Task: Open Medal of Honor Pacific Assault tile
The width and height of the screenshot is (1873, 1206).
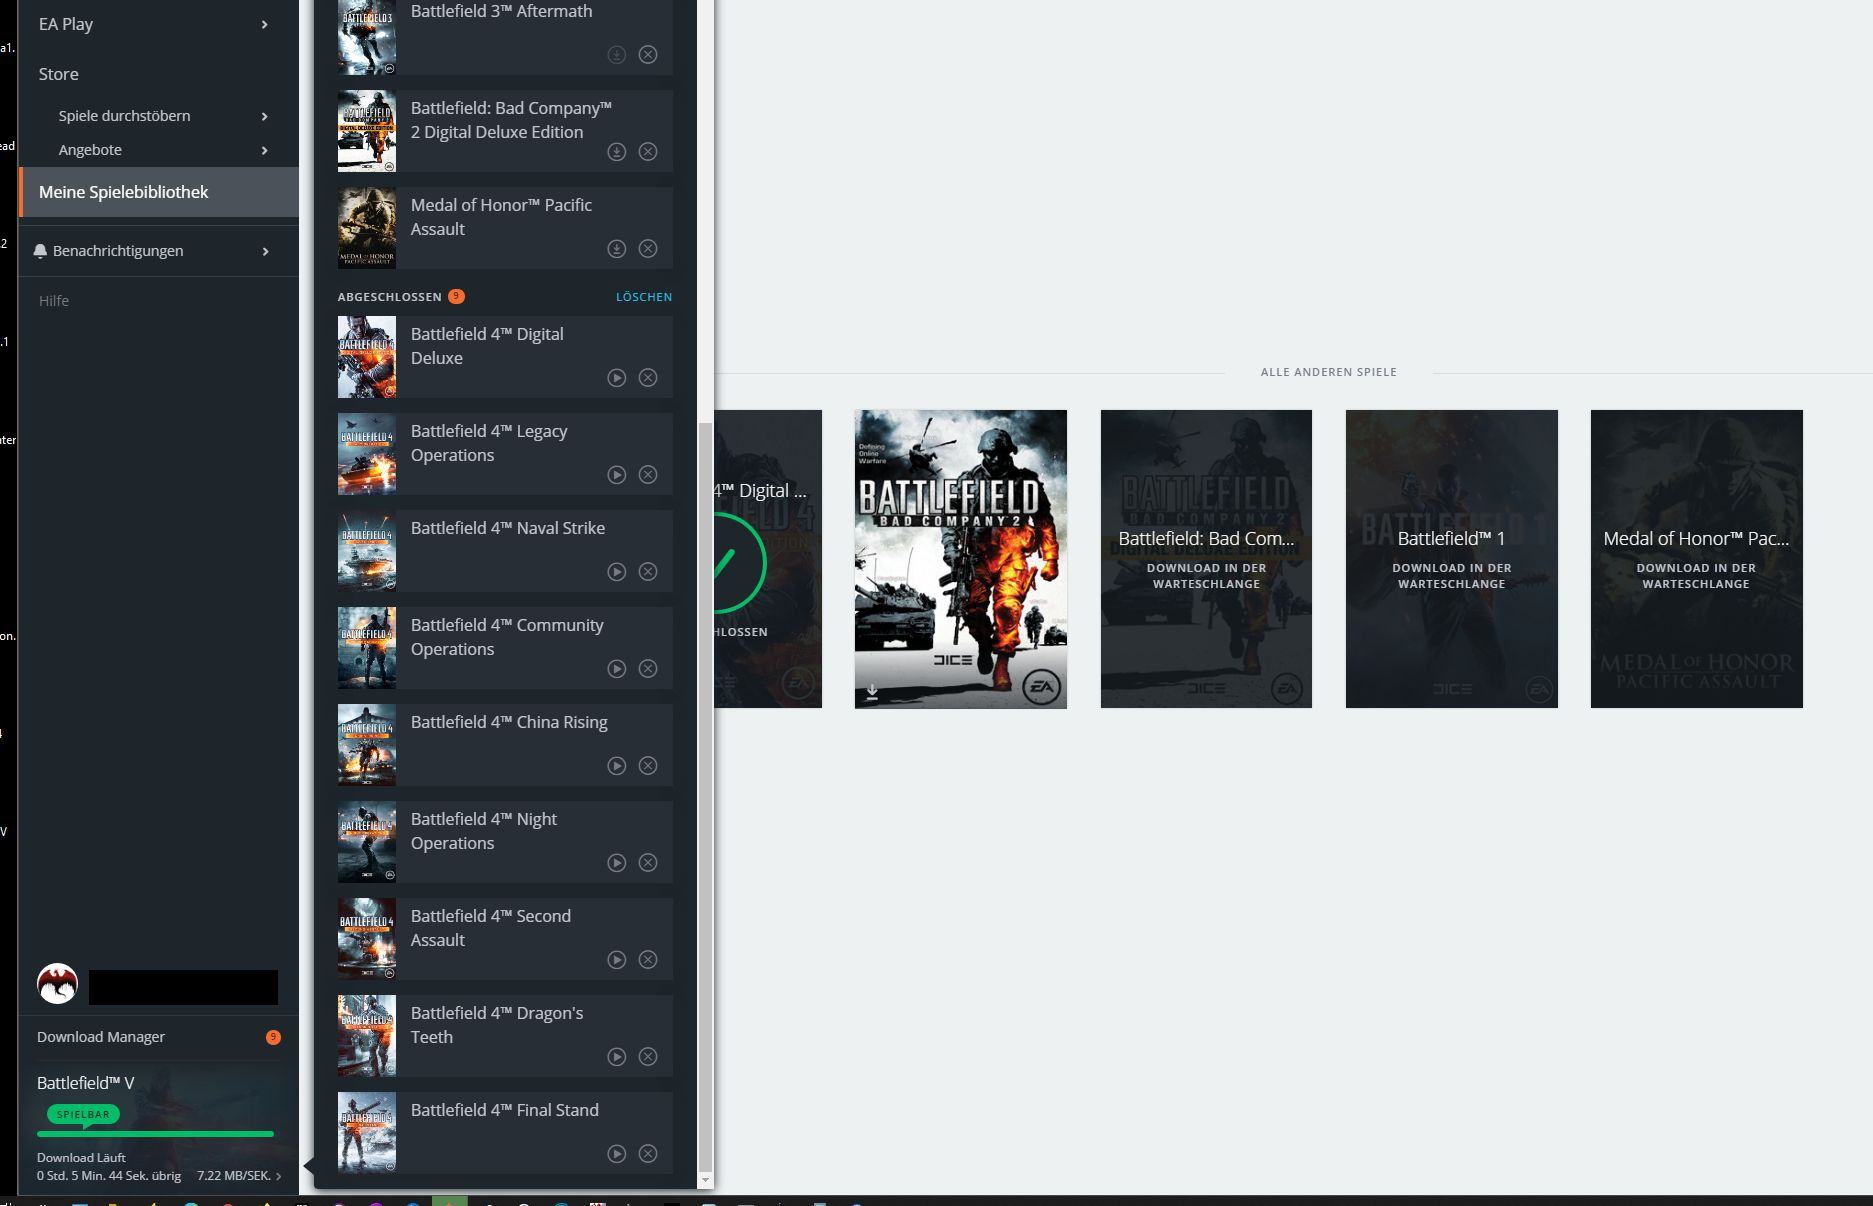Action: coord(1696,559)
